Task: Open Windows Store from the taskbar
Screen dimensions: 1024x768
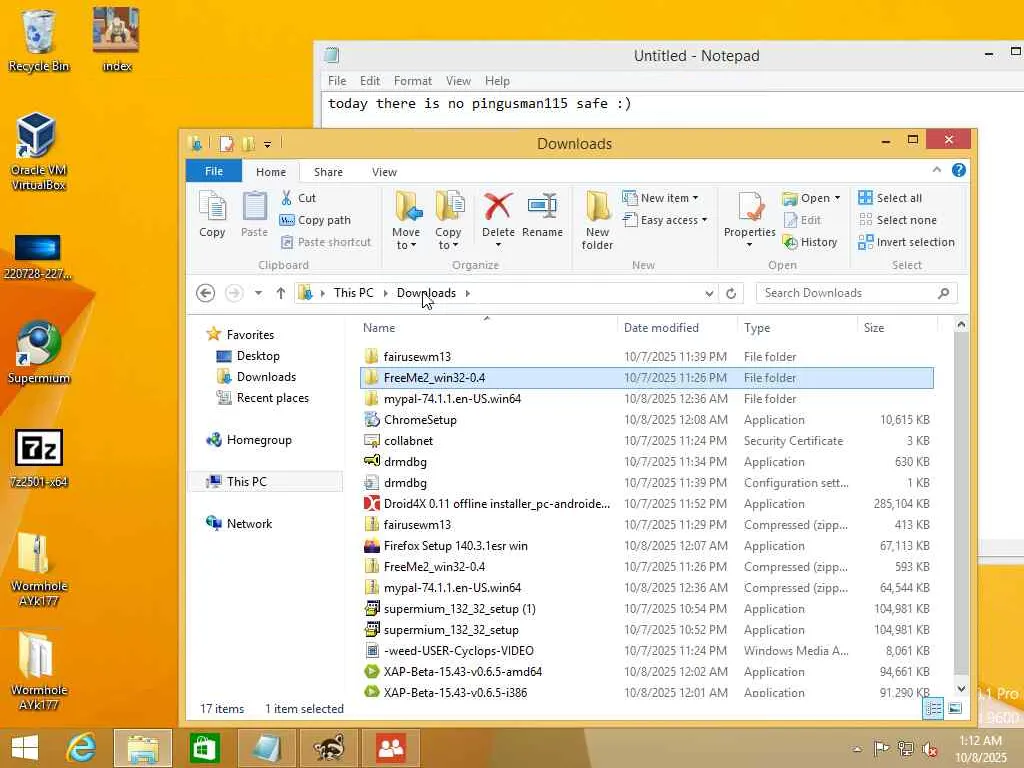Action: 204,748
